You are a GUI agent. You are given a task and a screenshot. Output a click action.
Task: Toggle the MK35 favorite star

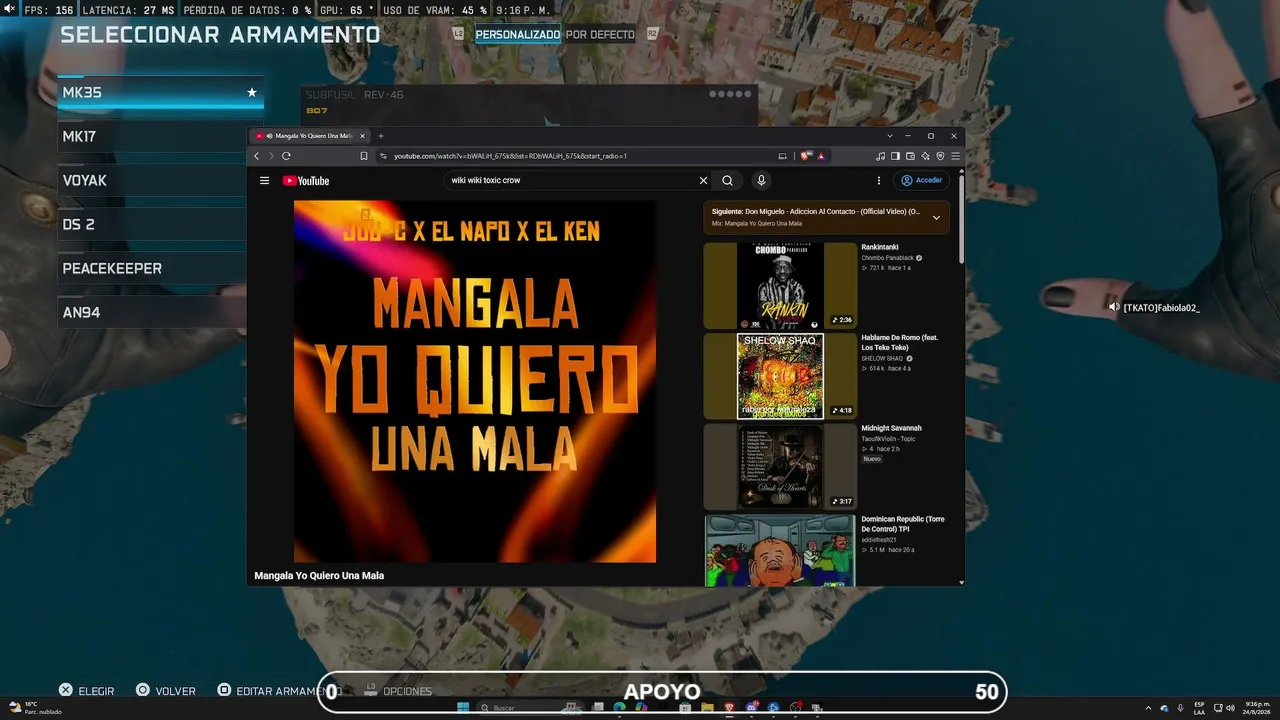click(x=252, y=92)
